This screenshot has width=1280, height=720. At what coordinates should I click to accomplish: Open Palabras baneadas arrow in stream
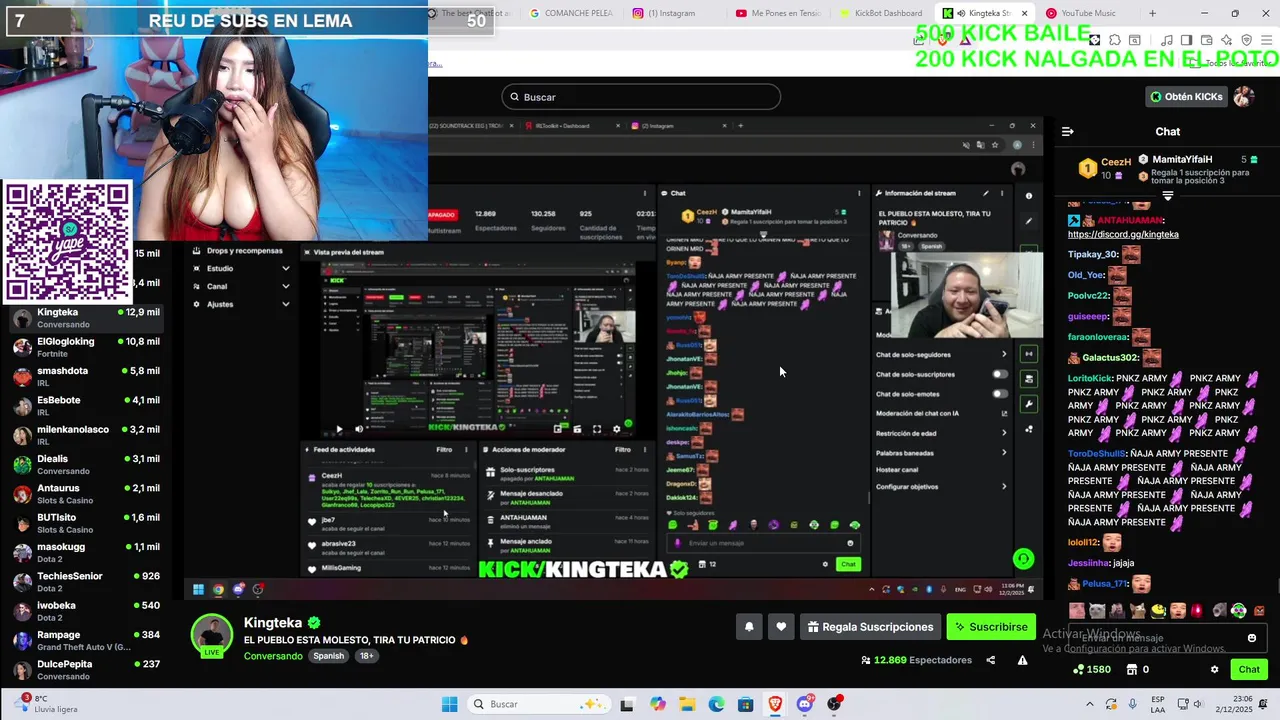pos(1004,453)
